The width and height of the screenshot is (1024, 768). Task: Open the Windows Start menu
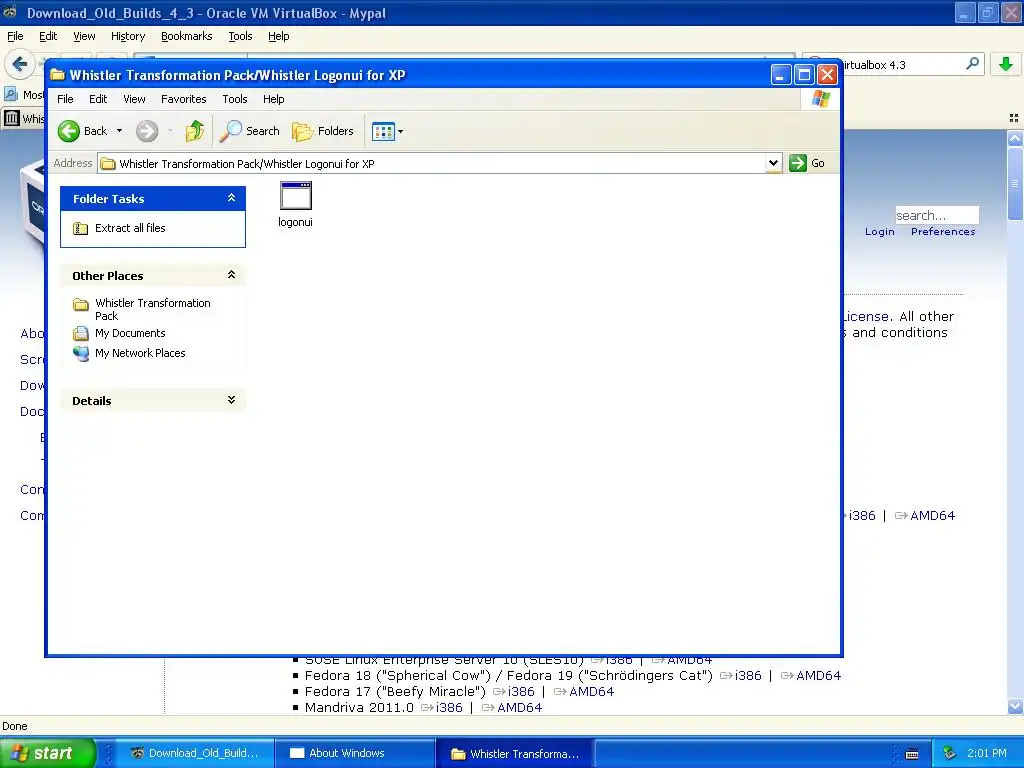tap(48, 753)
